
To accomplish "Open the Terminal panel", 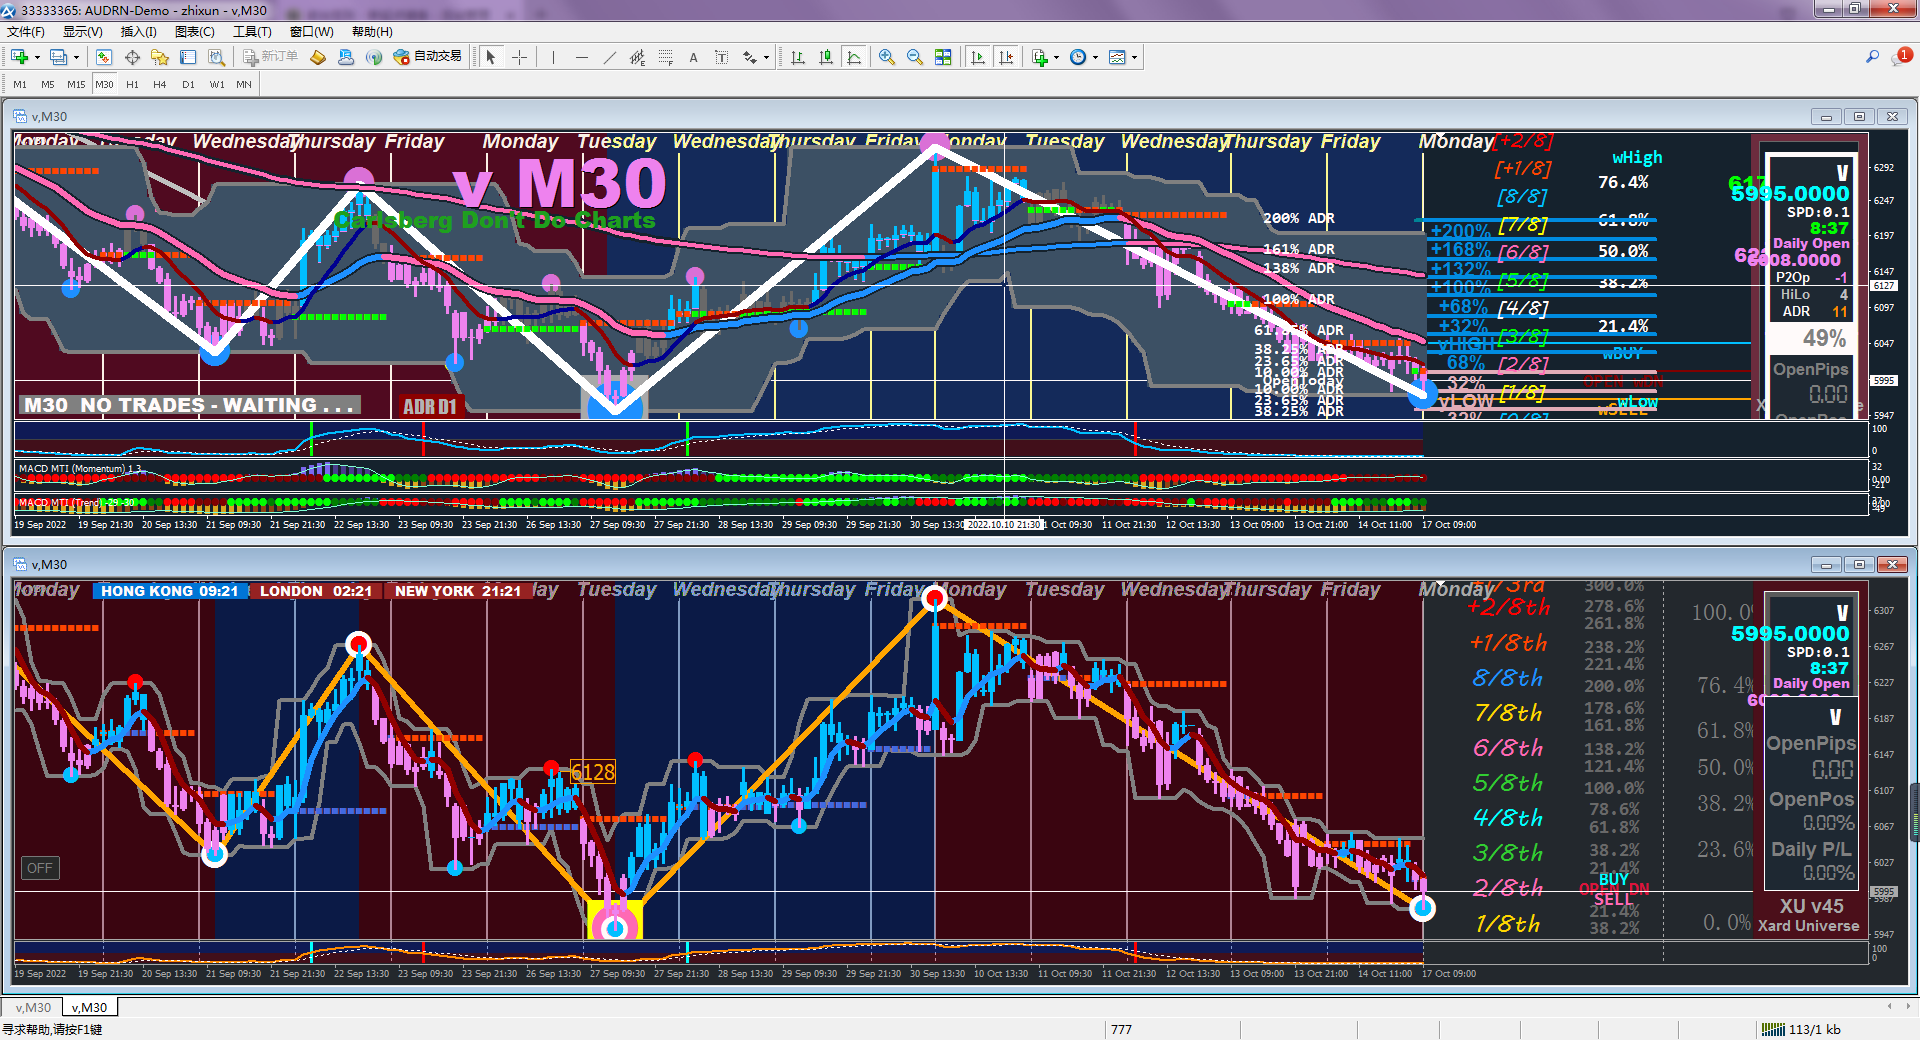I will click(188, 57).
